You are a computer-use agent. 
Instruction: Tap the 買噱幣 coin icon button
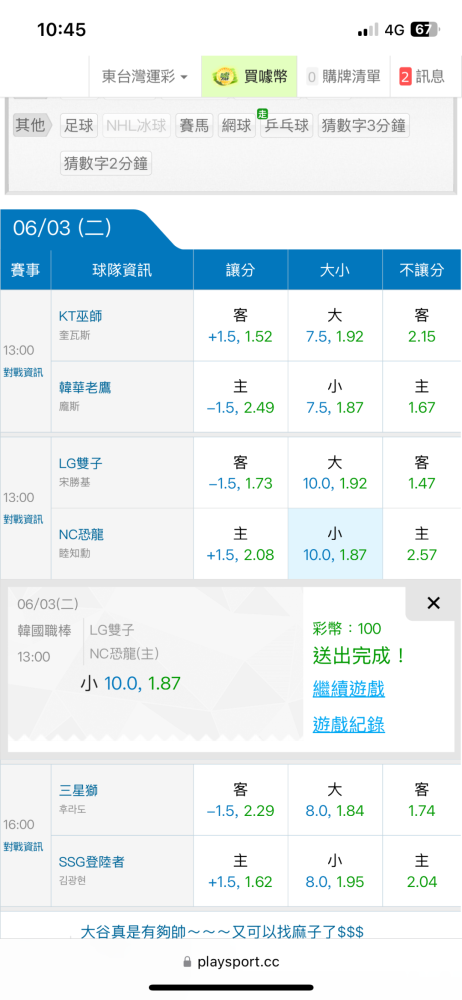250,77
